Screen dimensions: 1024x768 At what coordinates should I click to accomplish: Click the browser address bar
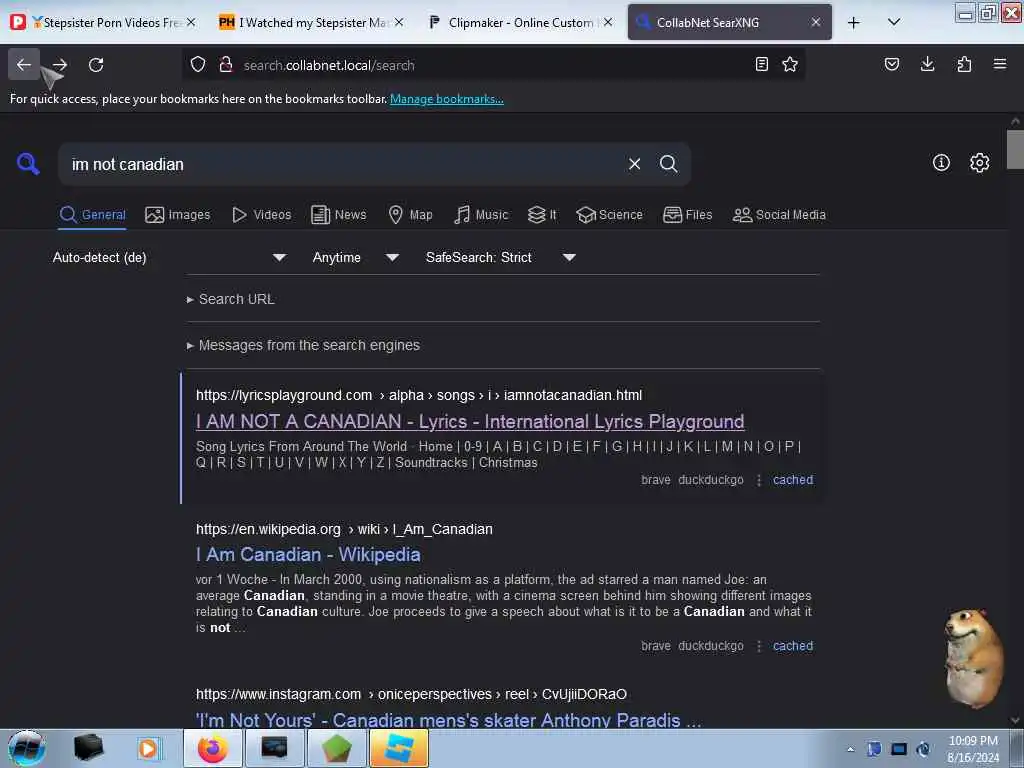click(x=493, y=65)
